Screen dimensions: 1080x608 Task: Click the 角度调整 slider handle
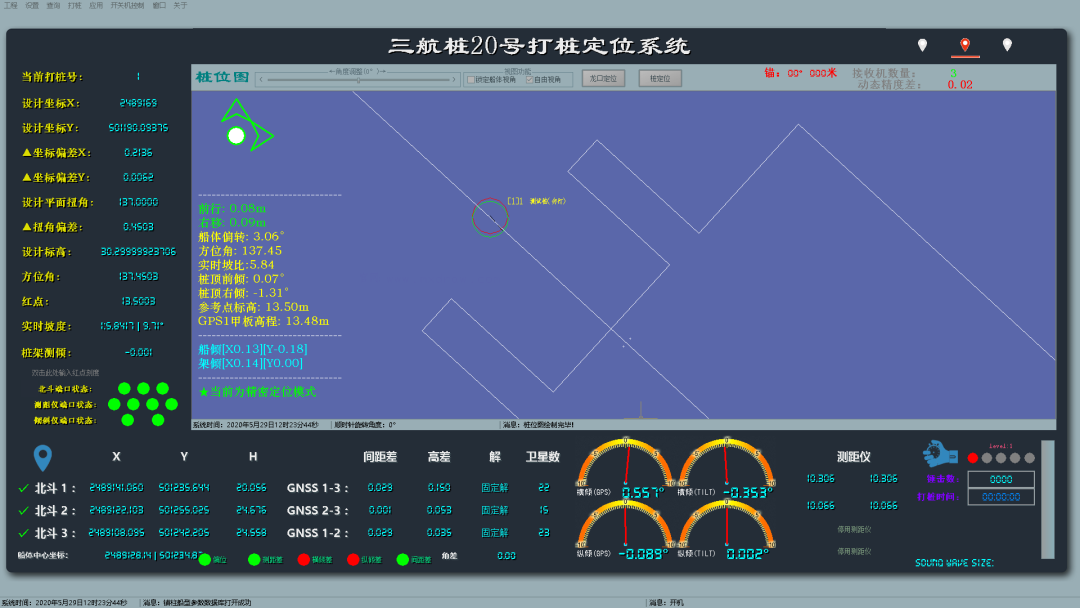358,81
